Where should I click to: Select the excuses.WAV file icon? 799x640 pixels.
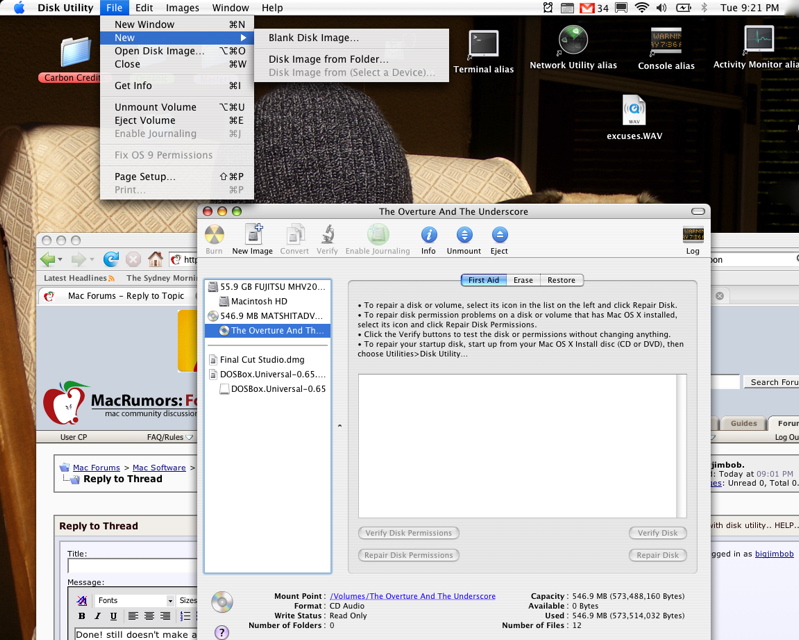(x=634, y=110)
